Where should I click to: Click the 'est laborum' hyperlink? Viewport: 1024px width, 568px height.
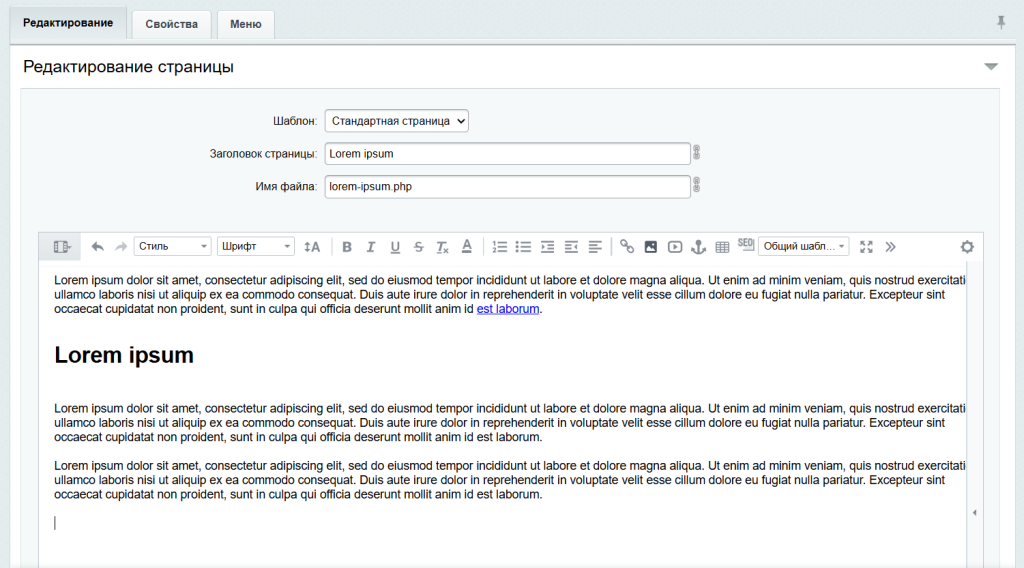(508, 309)
